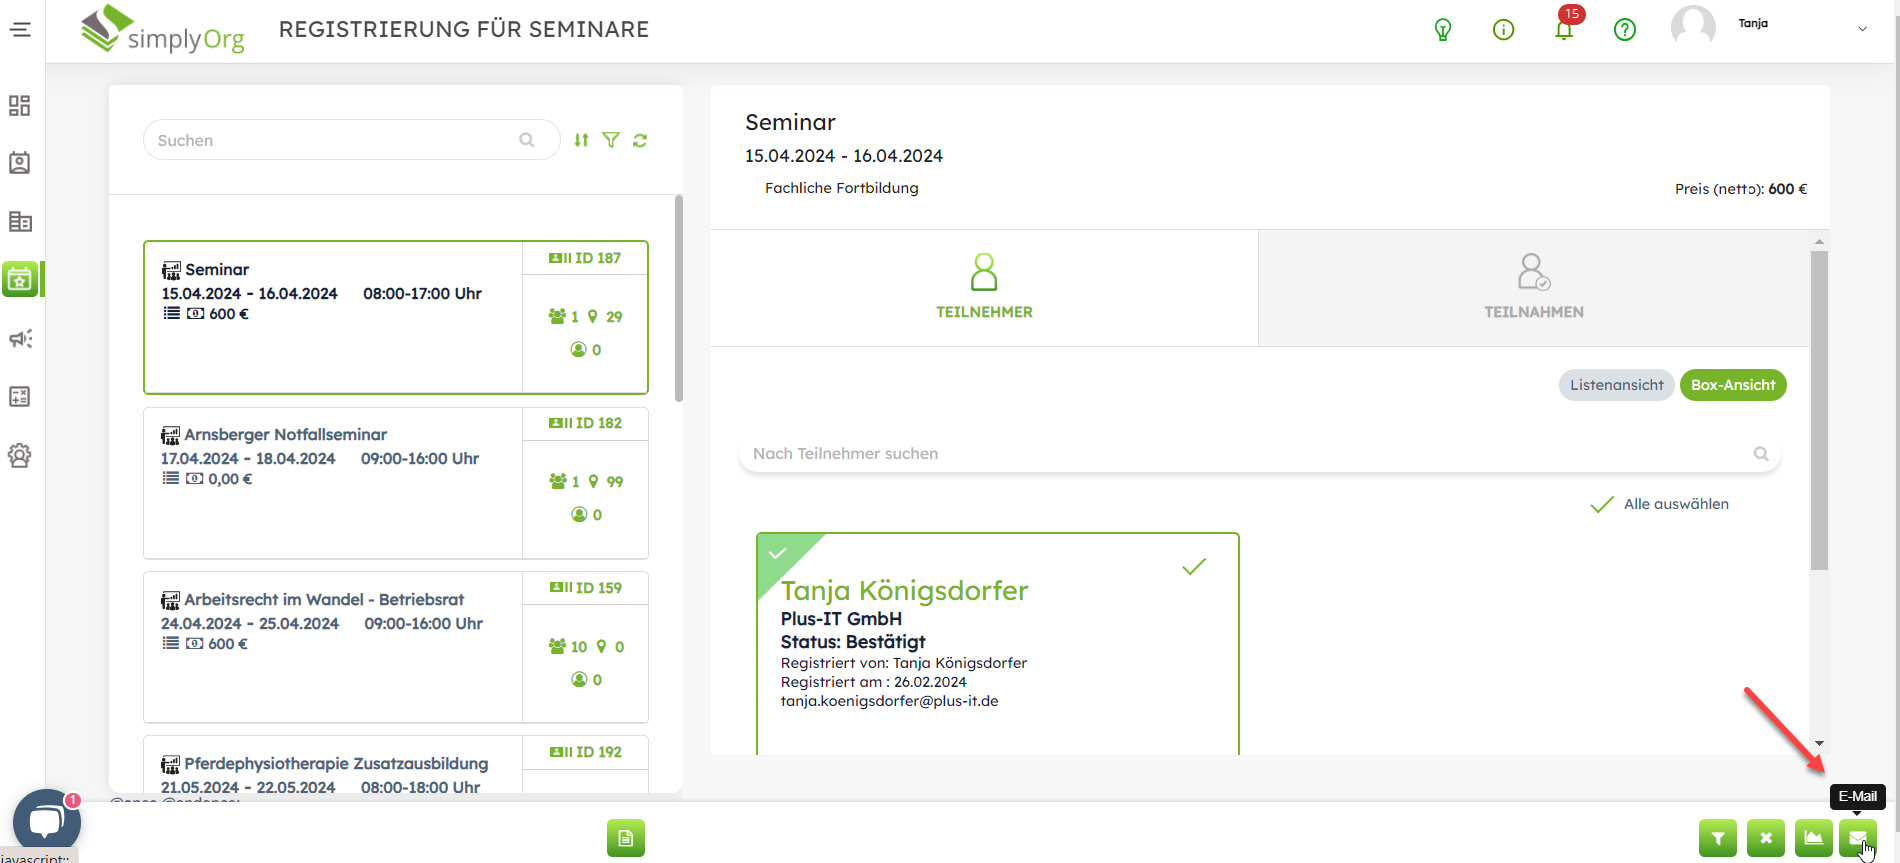The height and width of the screenshot is (863, 1900).
Task: Deselect Tanja Königsdorfer participant checkmark
Action: pyautogui.click(x=1194, y=567)
